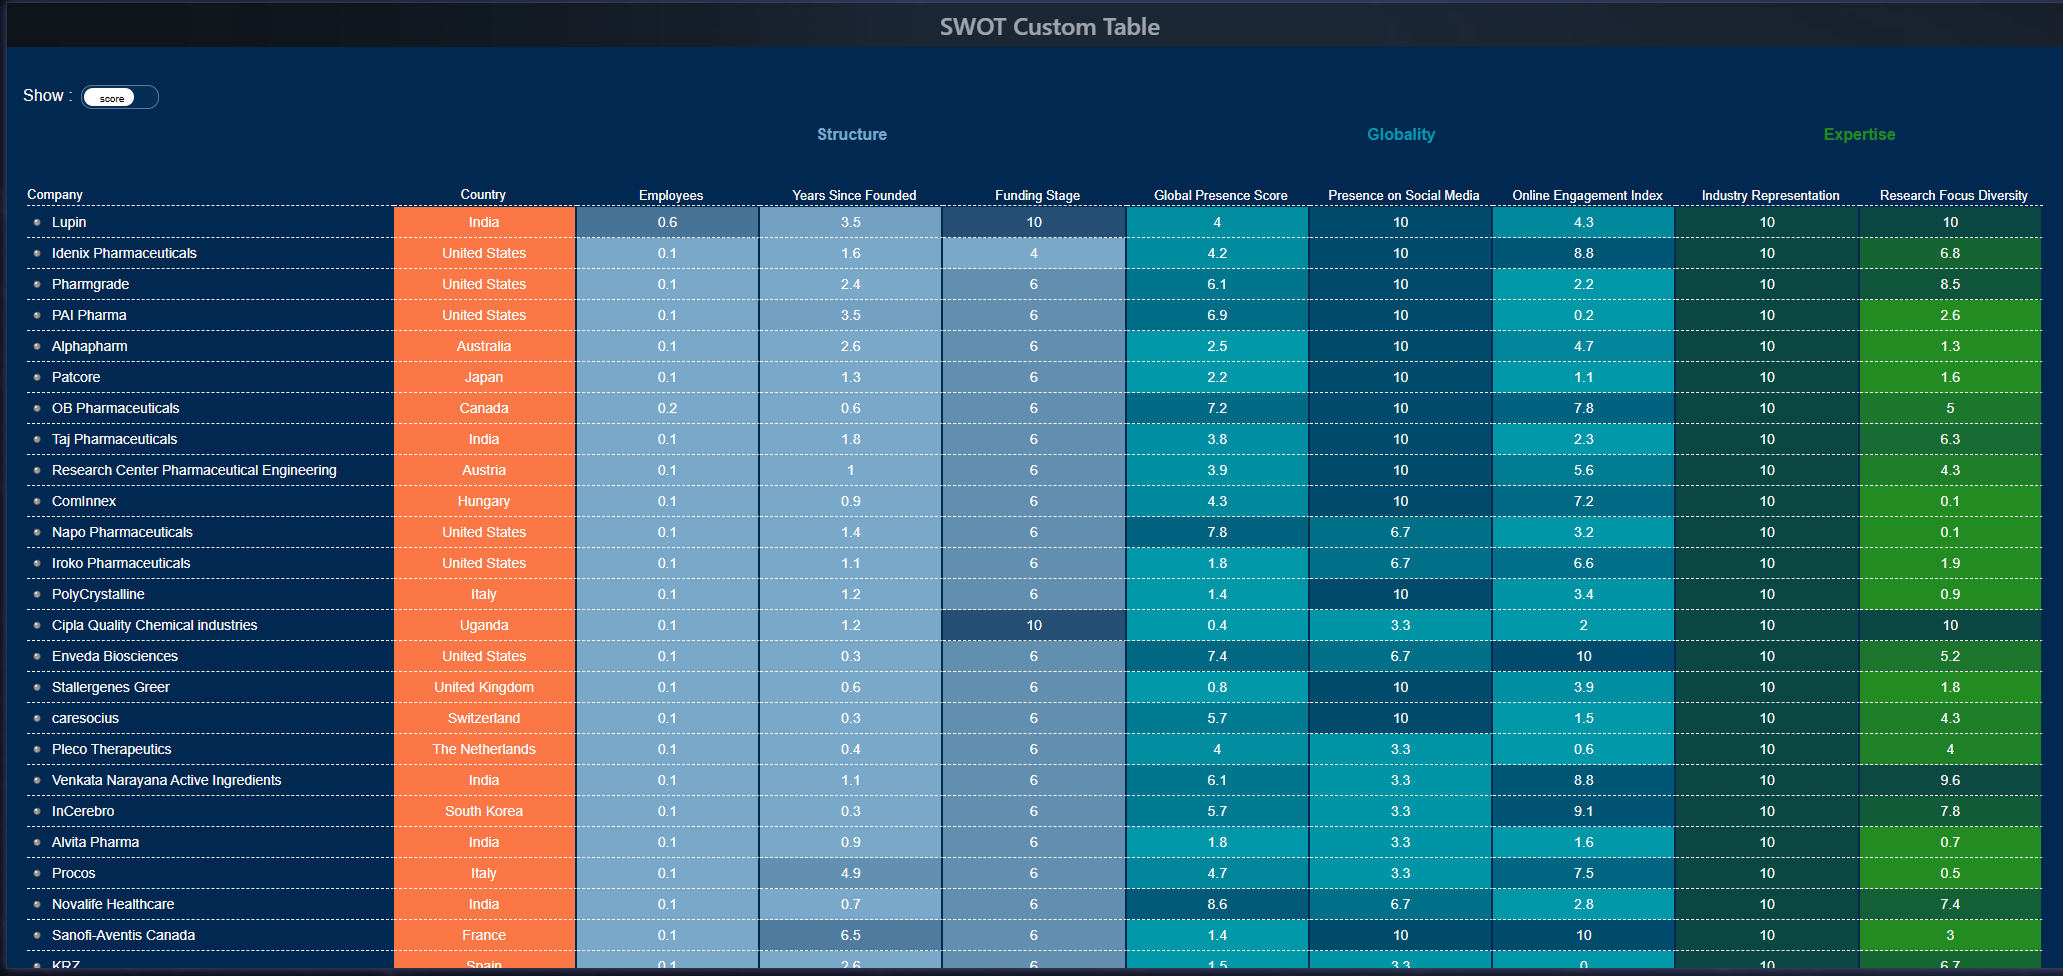Click the Years Since Founded column header

pos(853,195)
